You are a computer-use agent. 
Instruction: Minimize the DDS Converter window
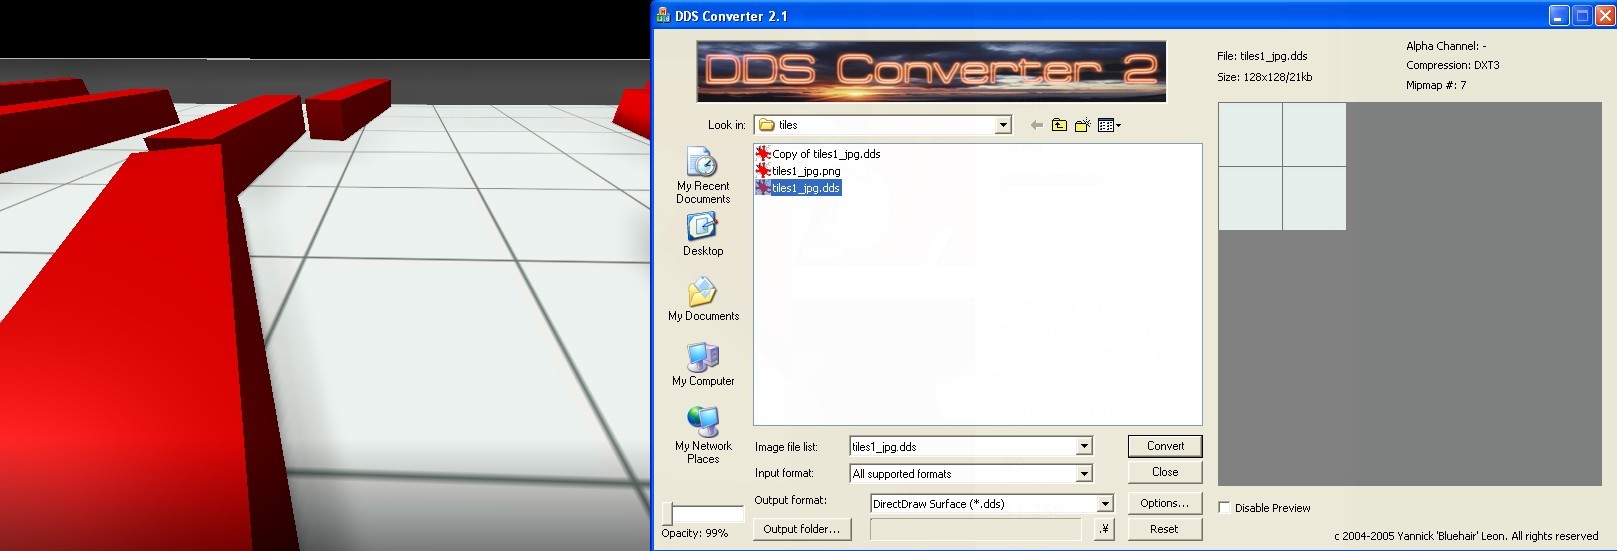(x=1559, y=15)
